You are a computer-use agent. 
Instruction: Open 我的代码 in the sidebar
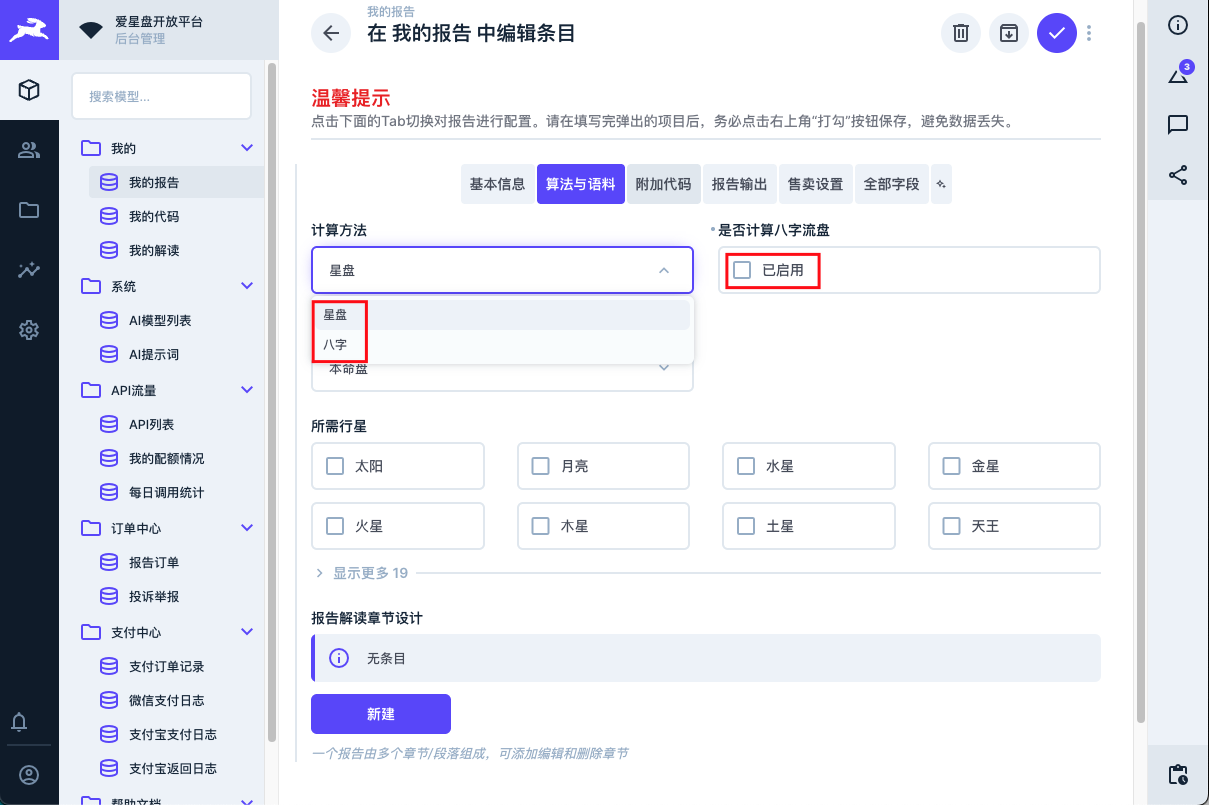[x=154, y=216]
